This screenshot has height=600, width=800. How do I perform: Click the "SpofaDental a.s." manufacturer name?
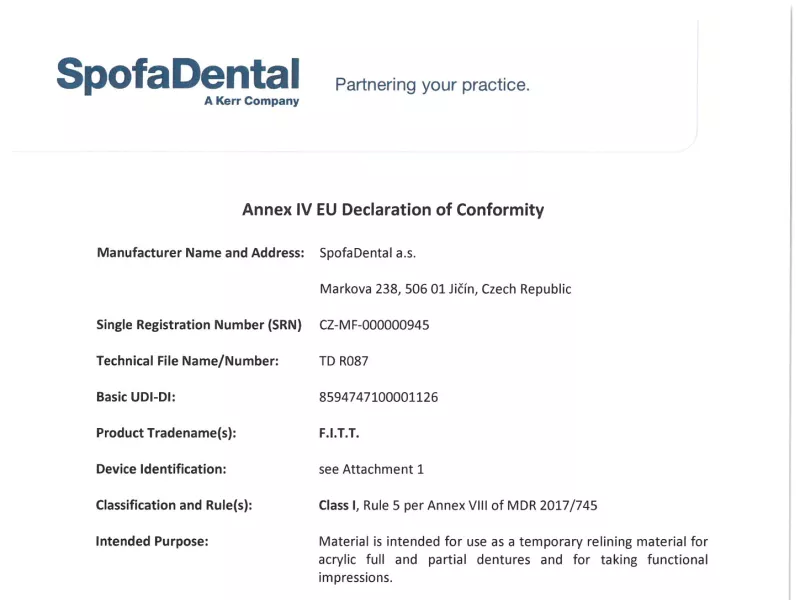tap(367, 253)
